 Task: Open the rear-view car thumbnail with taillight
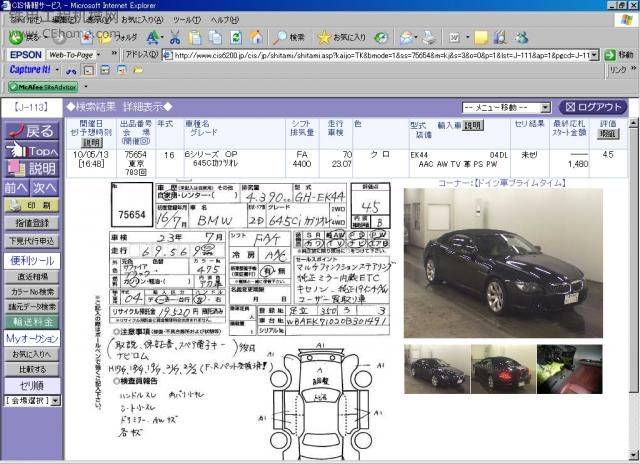(503, 369)
